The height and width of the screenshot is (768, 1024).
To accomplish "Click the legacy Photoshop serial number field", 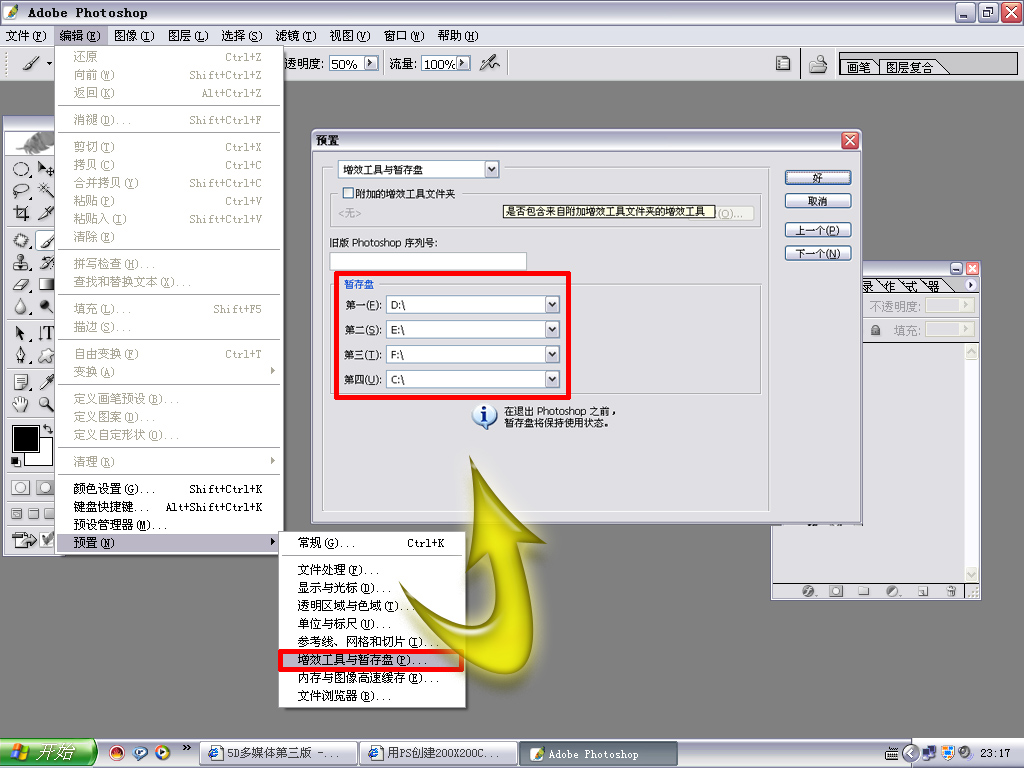I will pos(428,261).
